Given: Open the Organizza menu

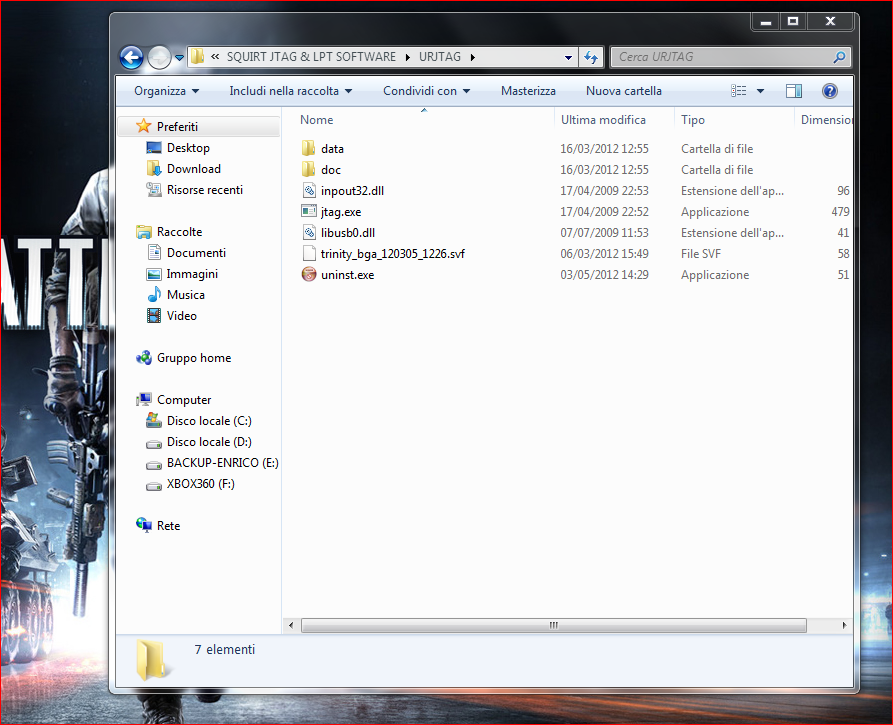Looking at the screenshot, I should [x=166, y=91].
